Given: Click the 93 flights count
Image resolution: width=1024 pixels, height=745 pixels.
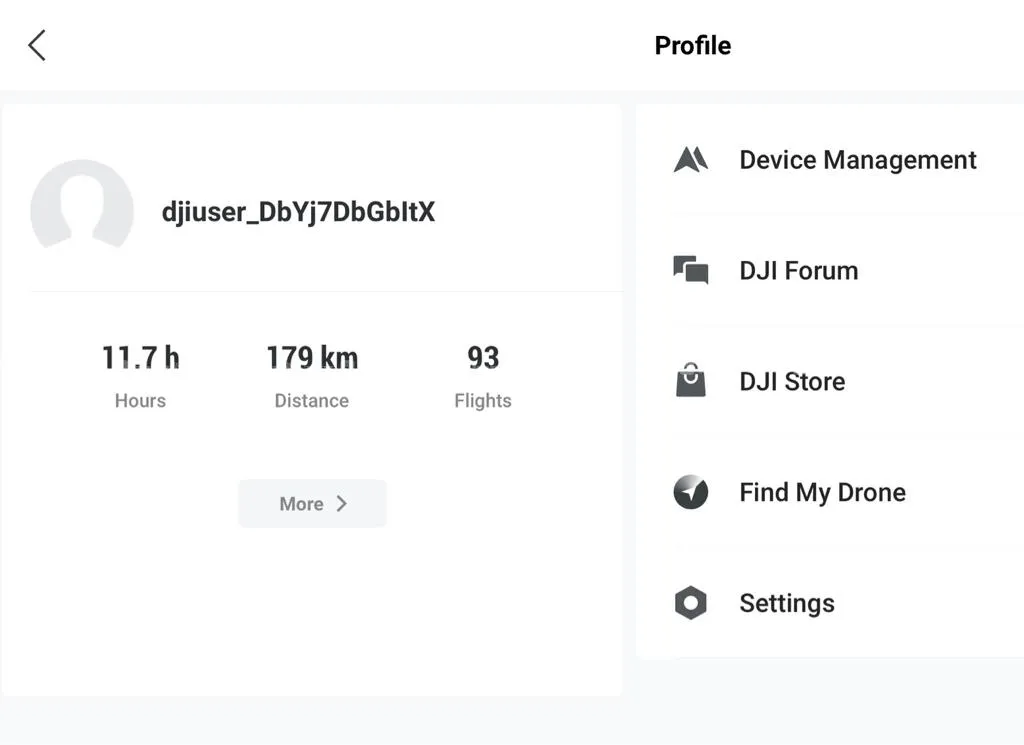Looking at the screenshot, I should (x=483, y=358).
